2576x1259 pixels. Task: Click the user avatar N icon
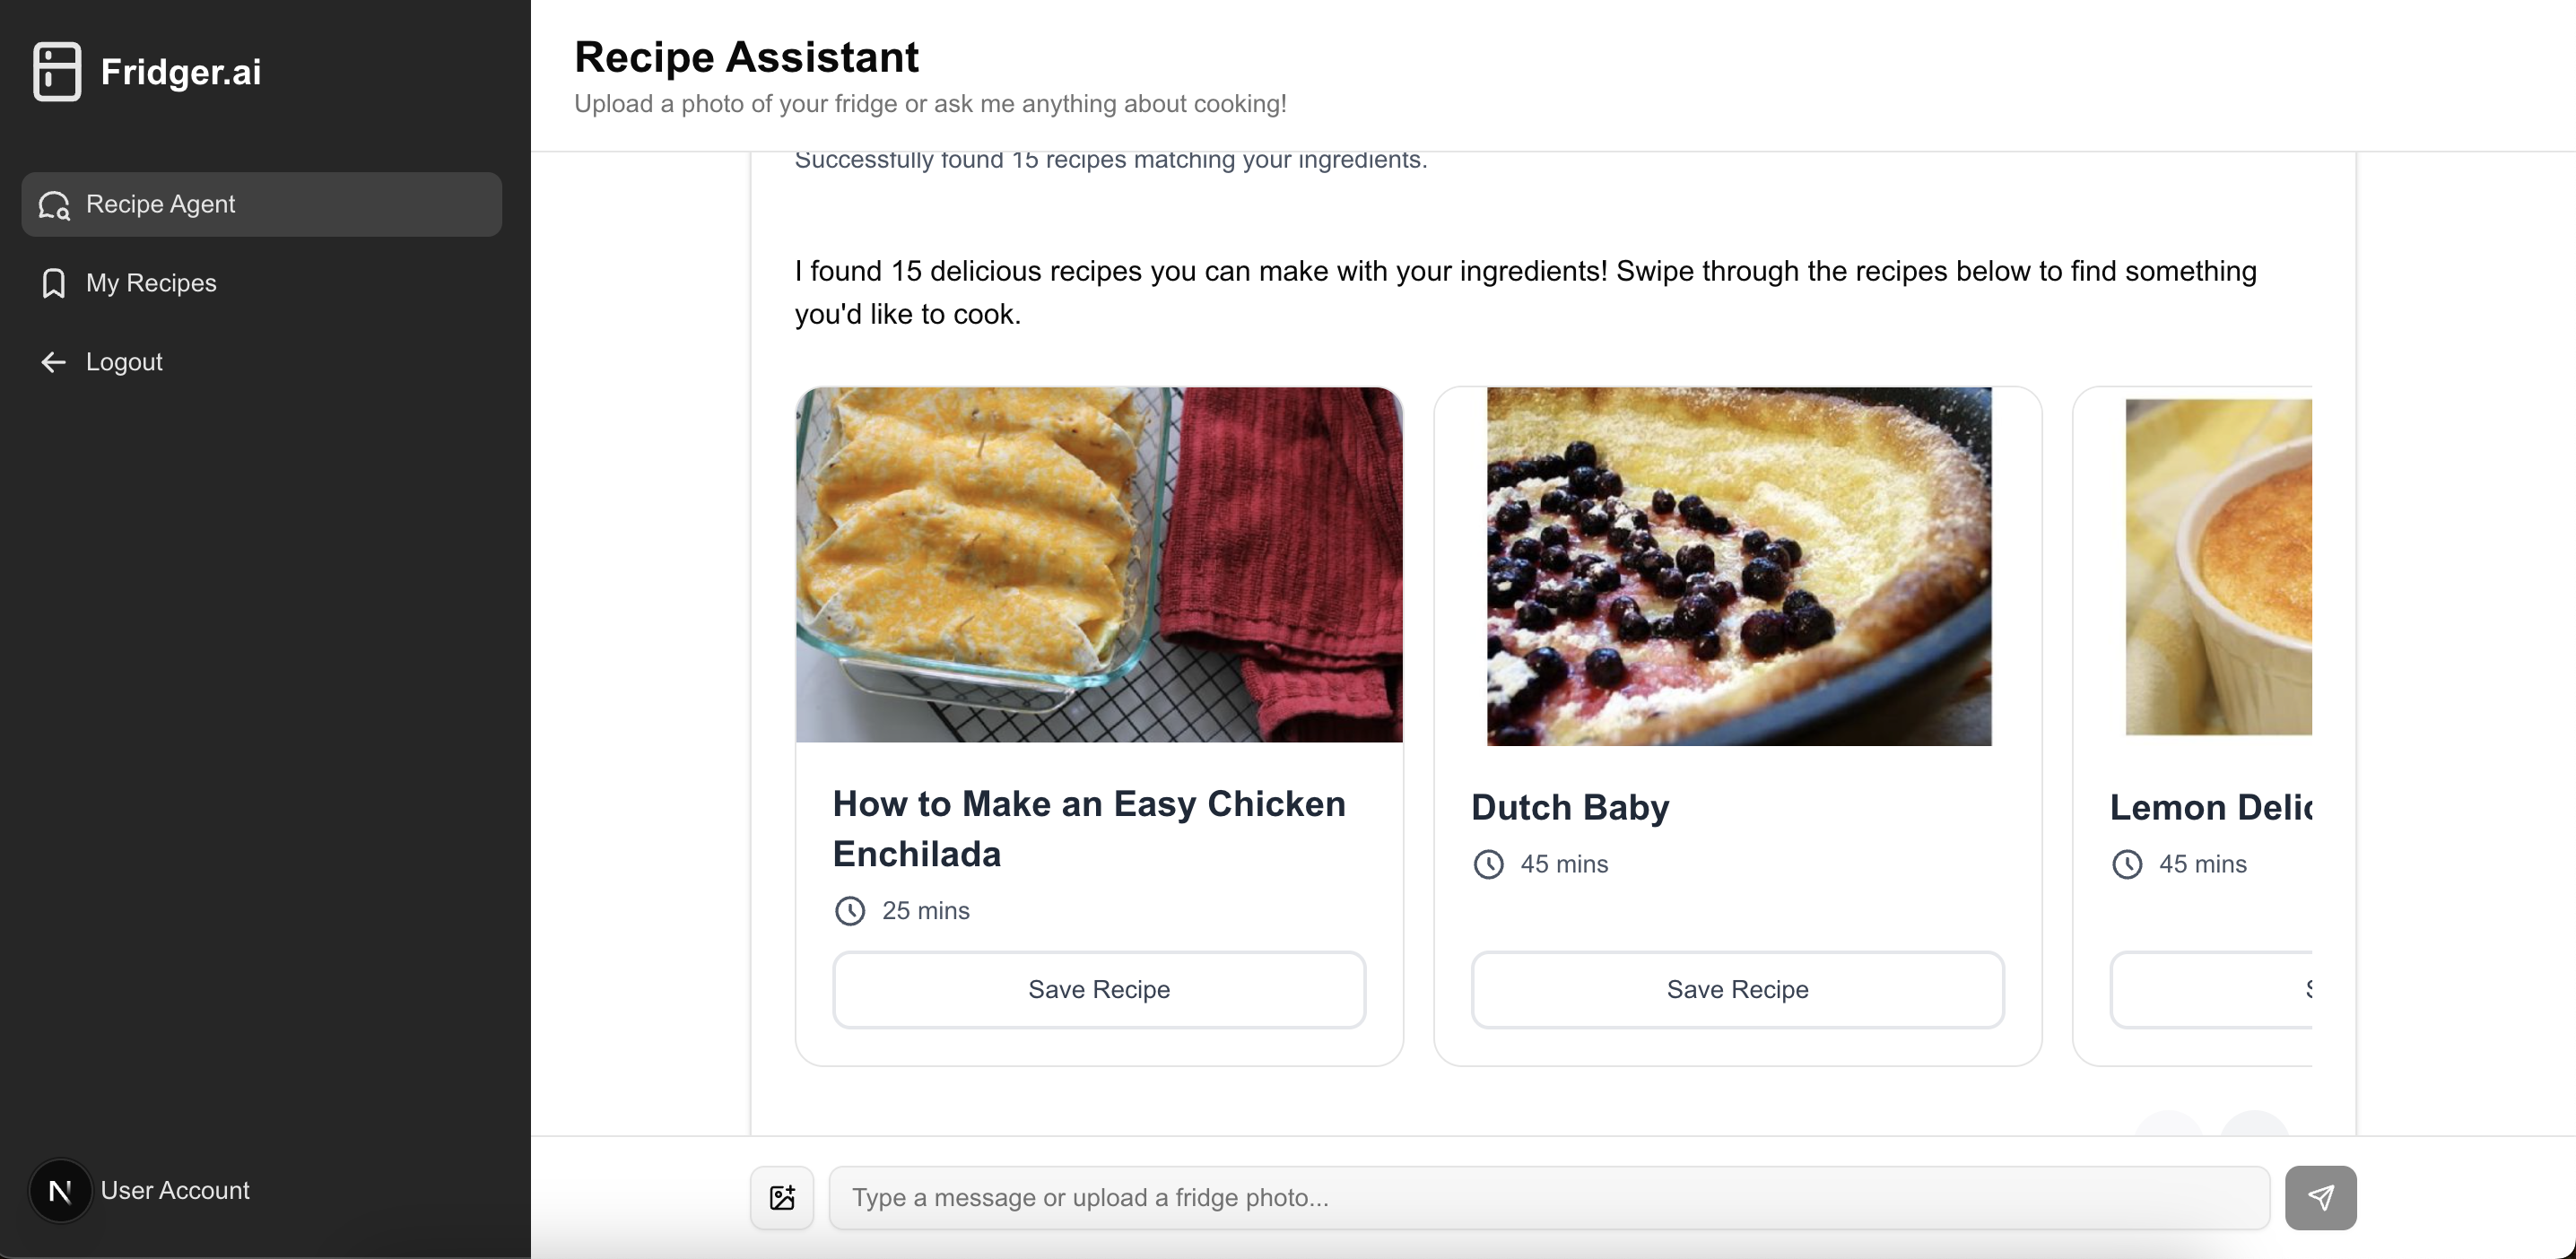pyautogui.click(x=60, y=1190)
